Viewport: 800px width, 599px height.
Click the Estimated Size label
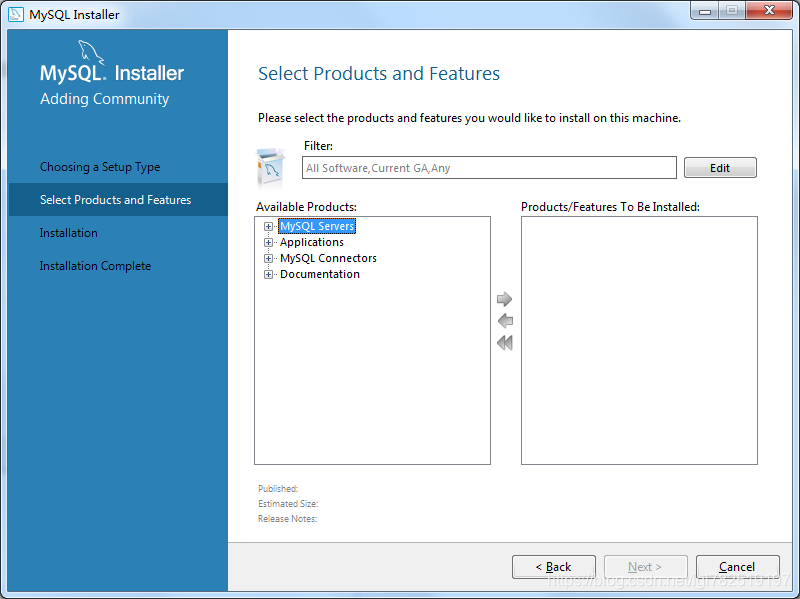(288, 504)
